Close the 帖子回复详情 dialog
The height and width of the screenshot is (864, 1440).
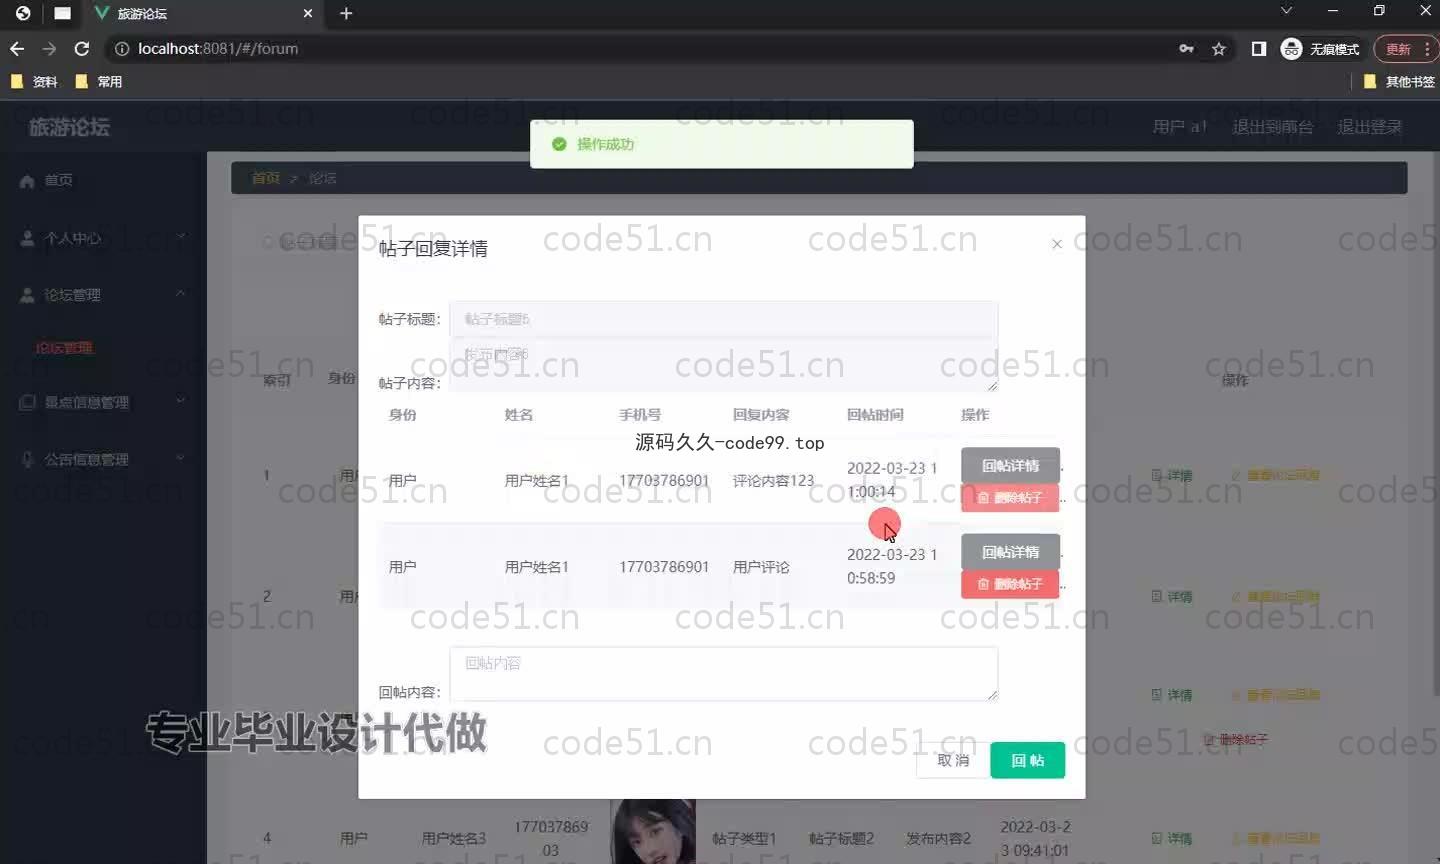[1057, 244]
